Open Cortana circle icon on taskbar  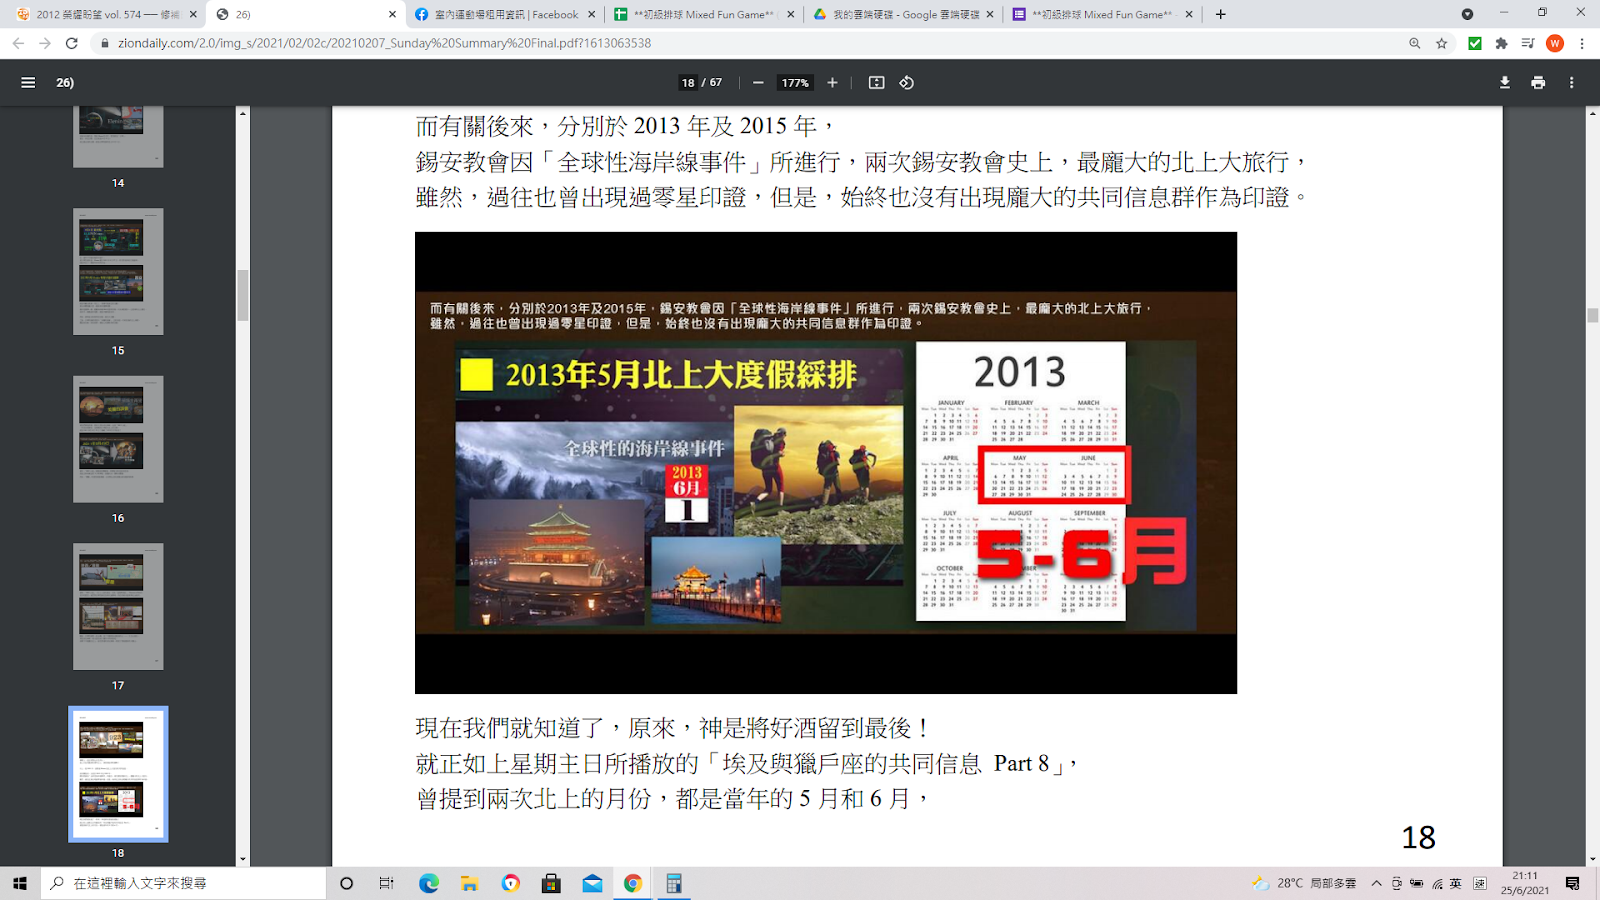click(347, 883)
